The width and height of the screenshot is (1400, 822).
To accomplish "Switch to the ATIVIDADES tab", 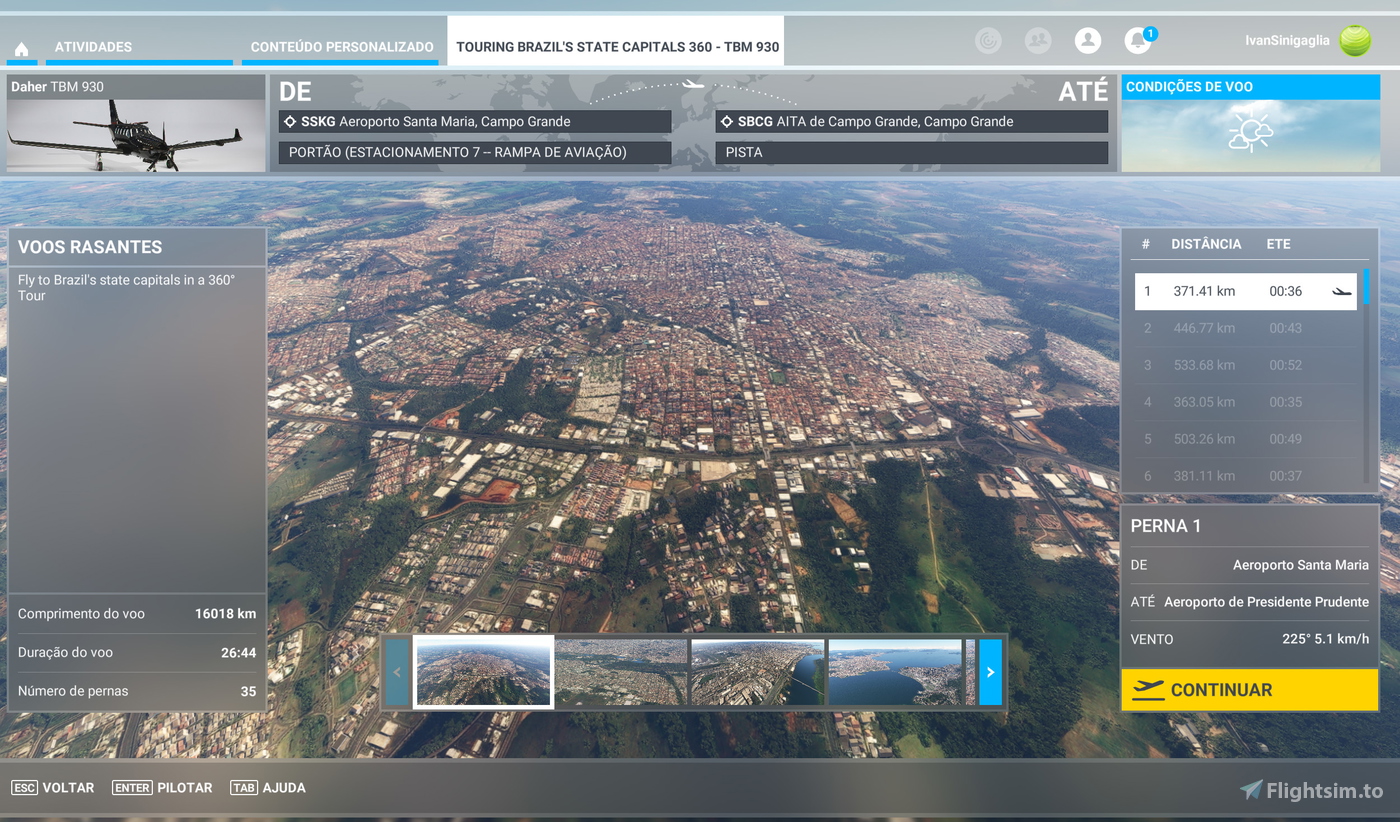I will pos(93,46).
